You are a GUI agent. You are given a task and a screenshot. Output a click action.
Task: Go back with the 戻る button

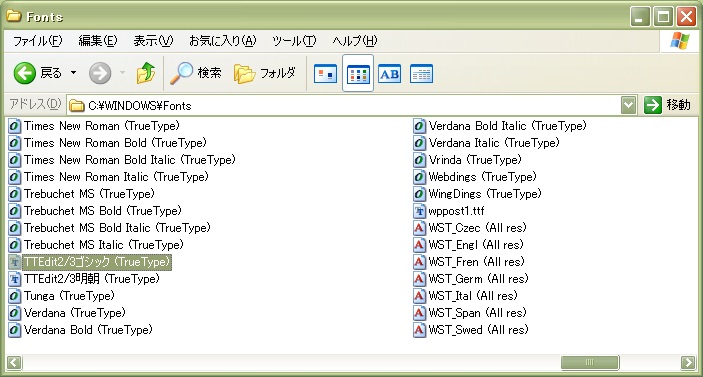click(38, 73)
